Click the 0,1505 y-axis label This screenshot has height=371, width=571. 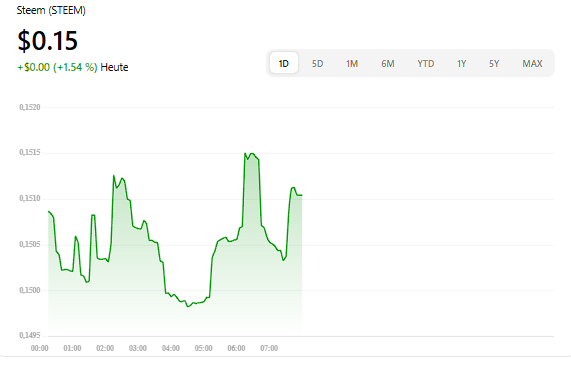point(30,244)
